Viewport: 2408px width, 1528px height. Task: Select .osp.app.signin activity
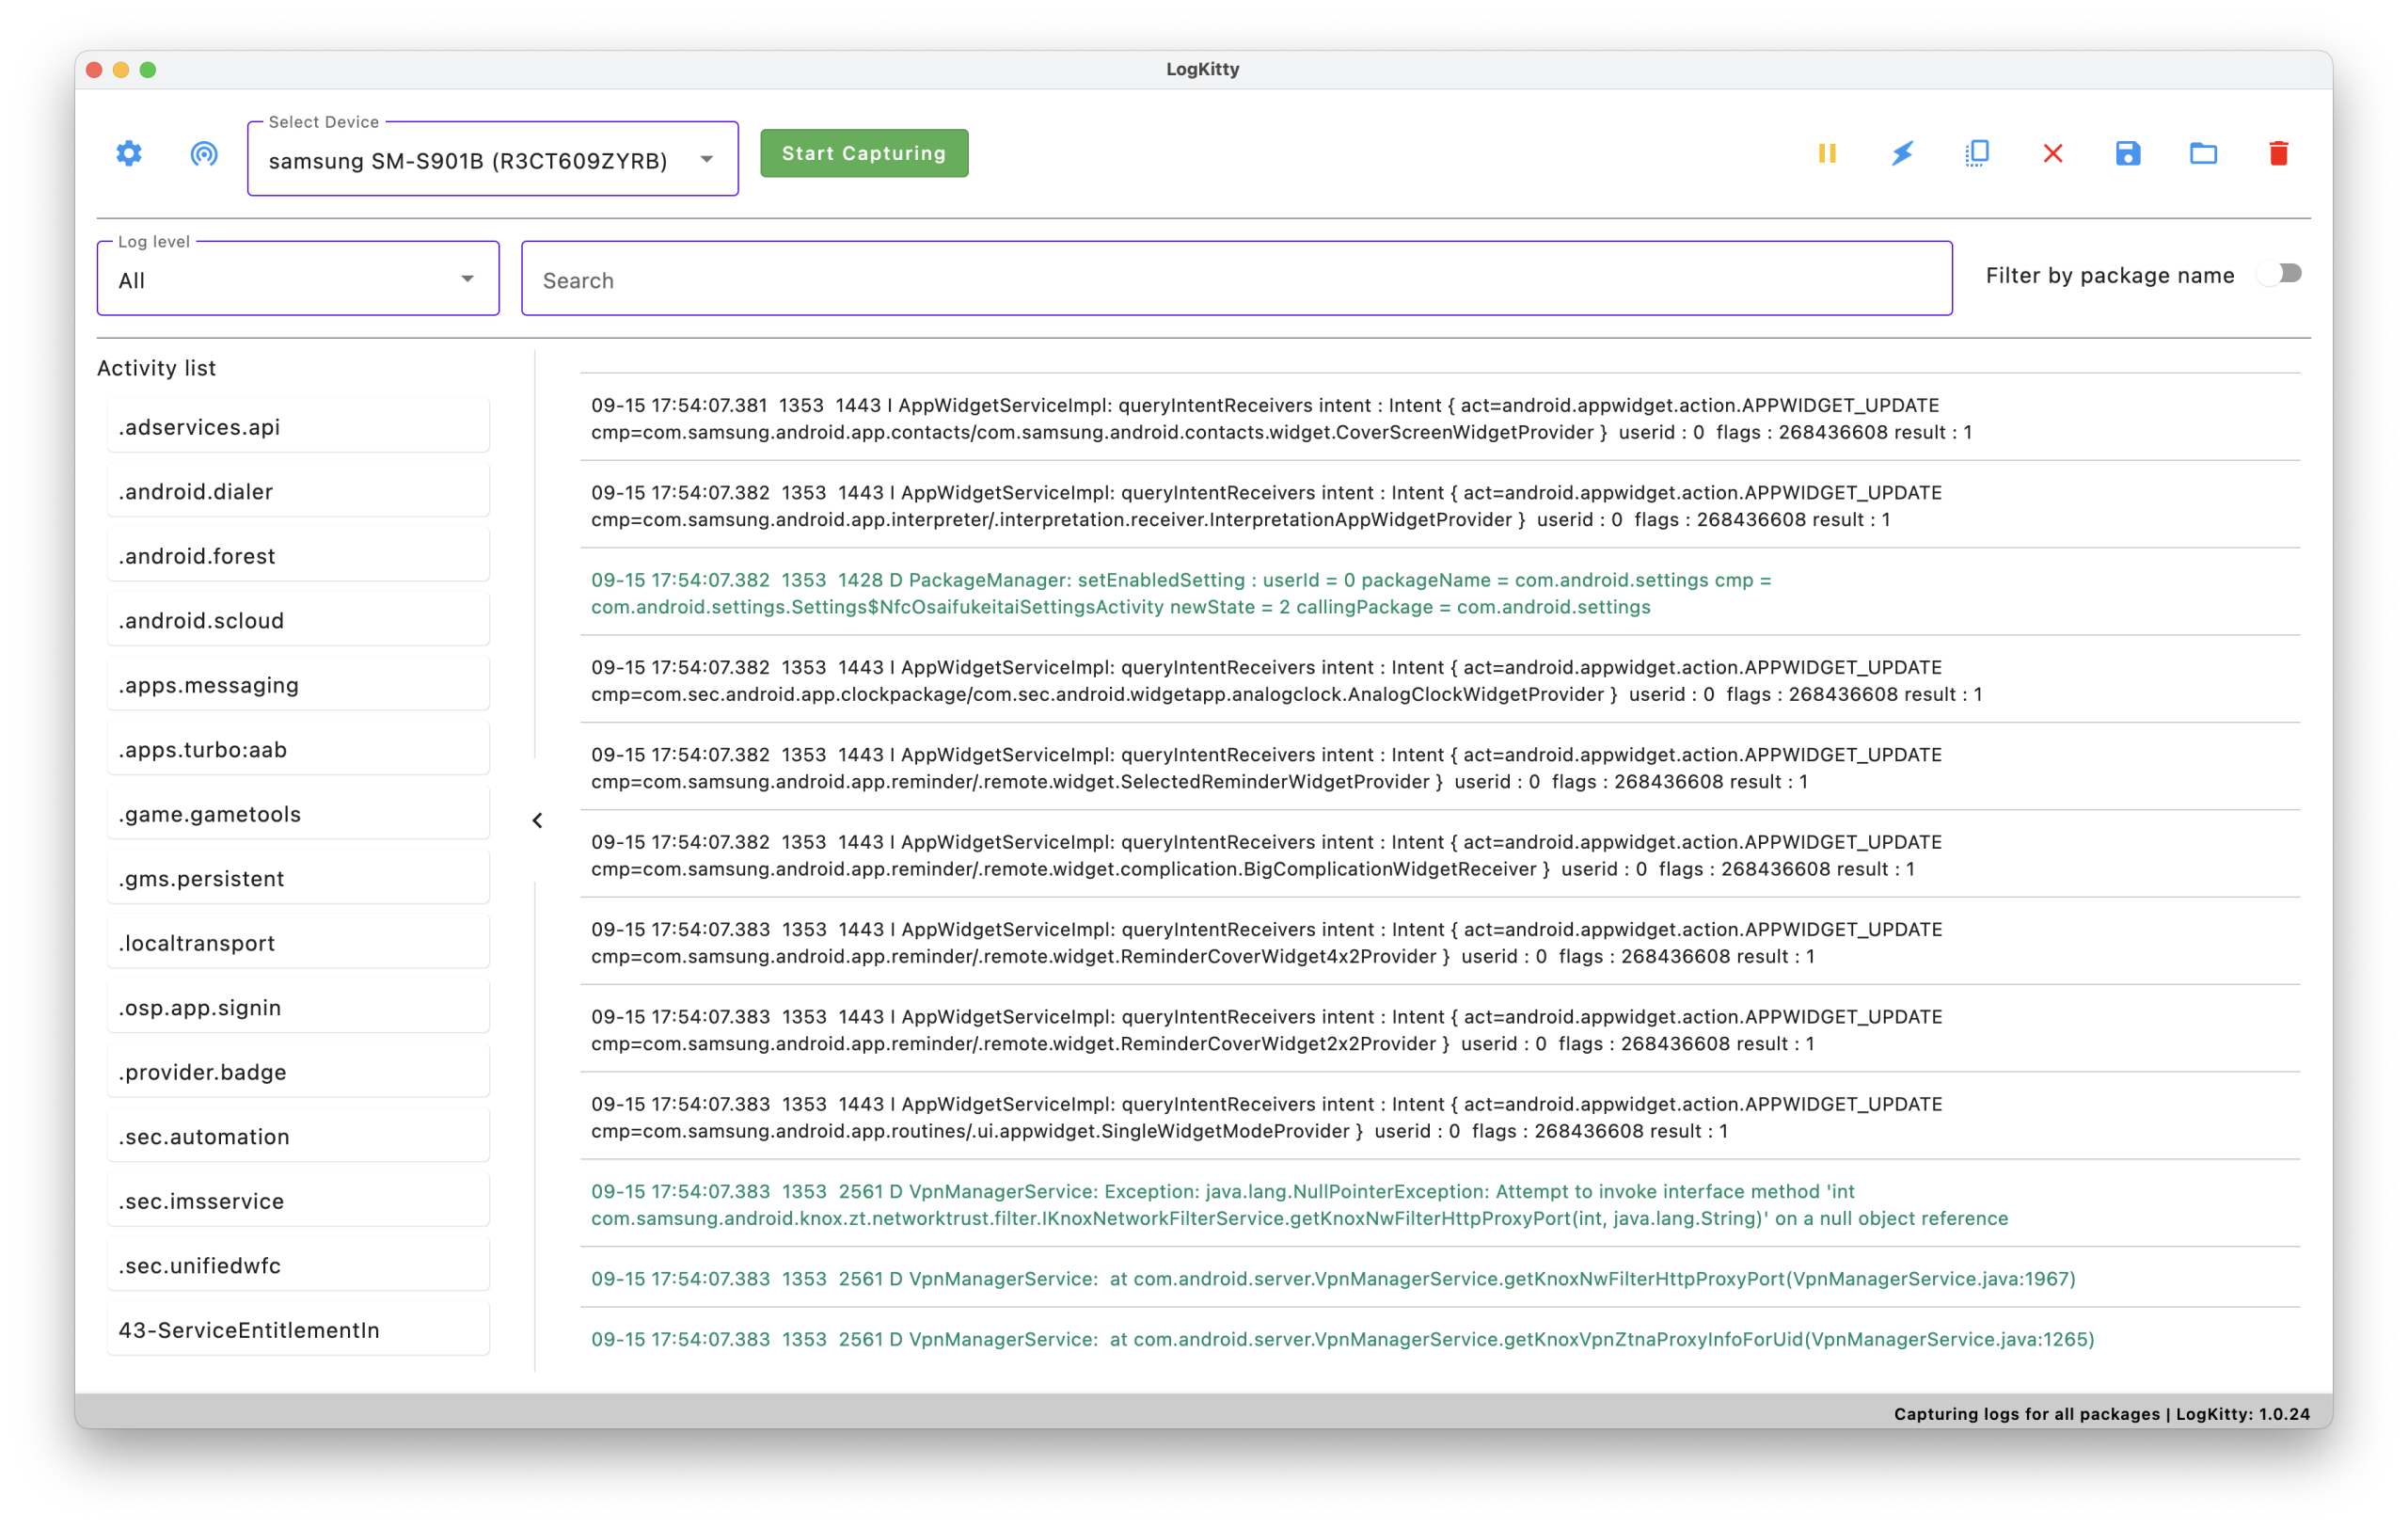click(298, 1007)
